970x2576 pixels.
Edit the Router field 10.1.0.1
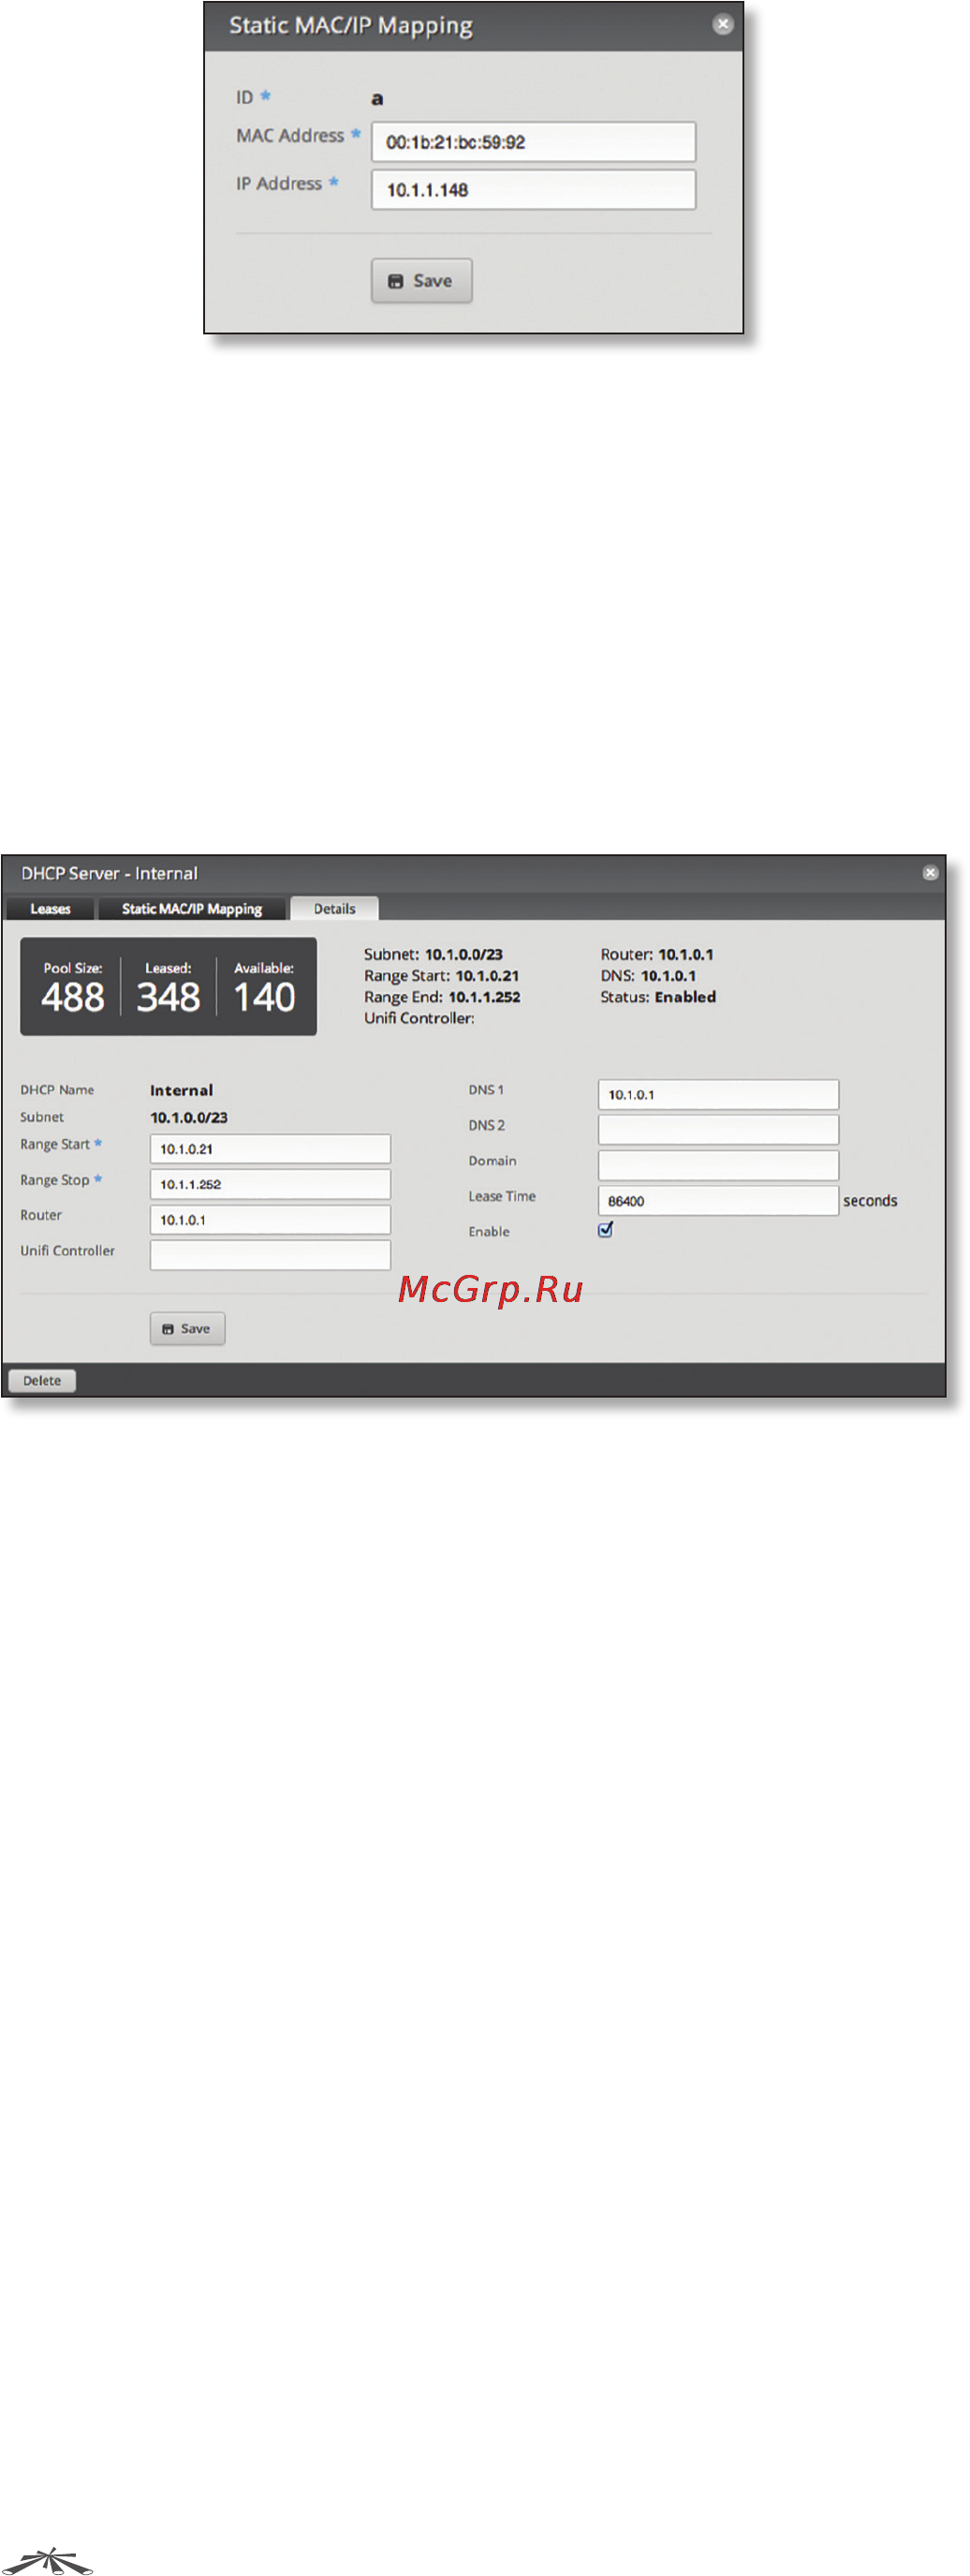pyautogui.click(x=270, y=1220)
